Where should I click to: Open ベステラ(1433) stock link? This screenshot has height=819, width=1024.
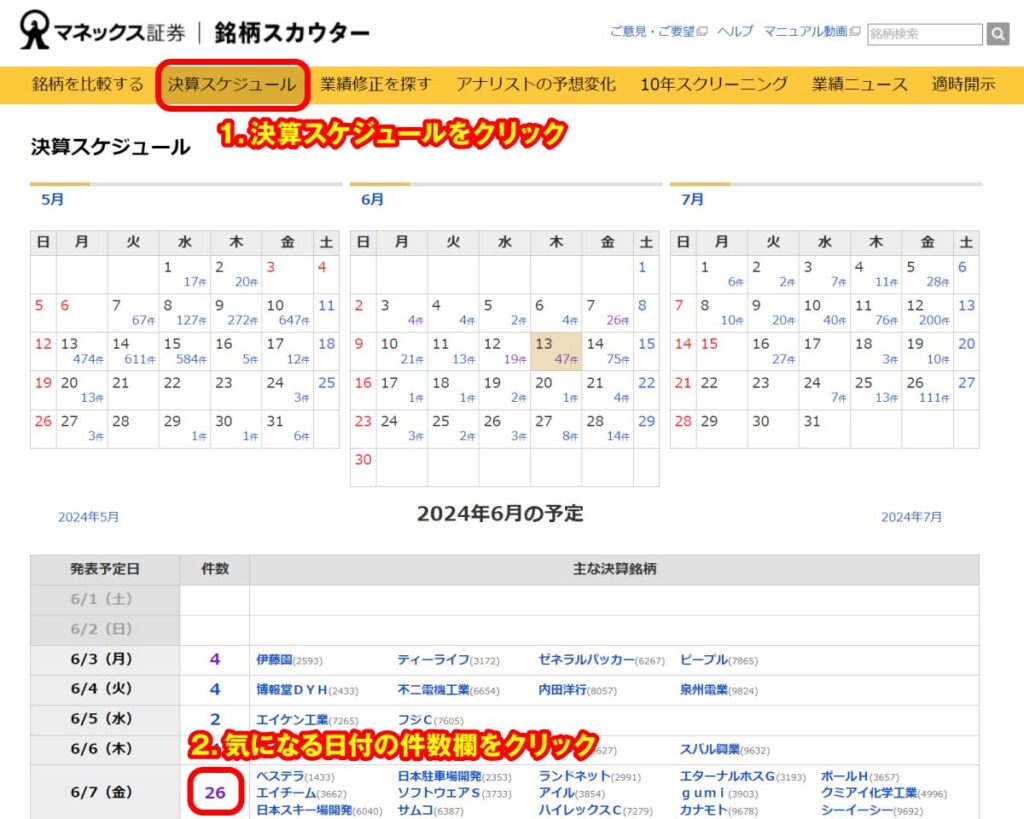295,777
